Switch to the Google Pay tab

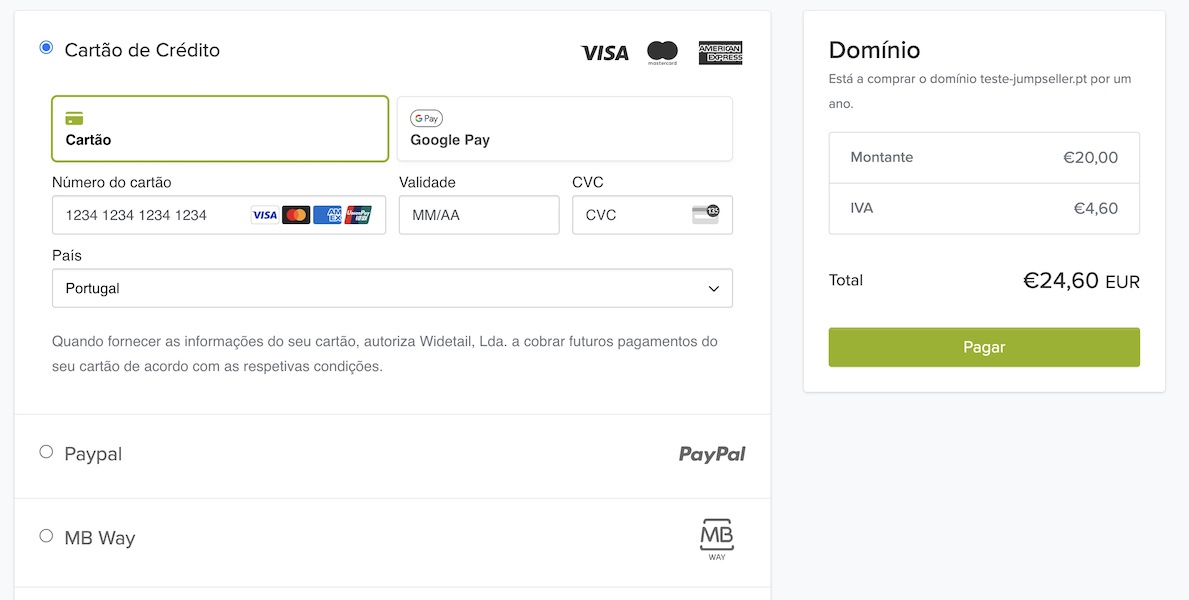click(564, 129)
